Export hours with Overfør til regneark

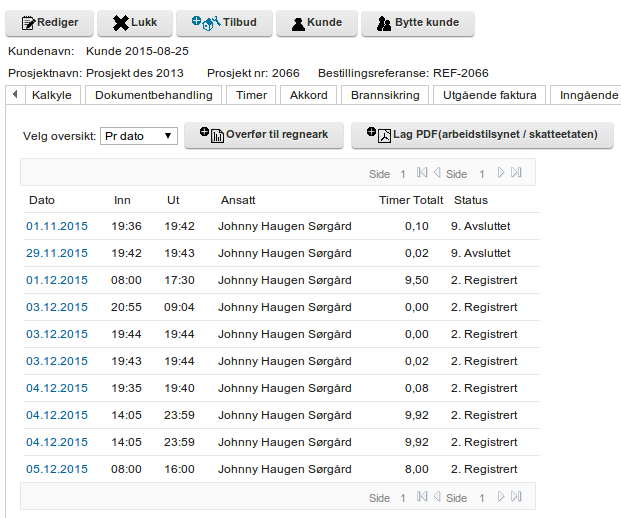pyautogui.click(x=264, y=135)
